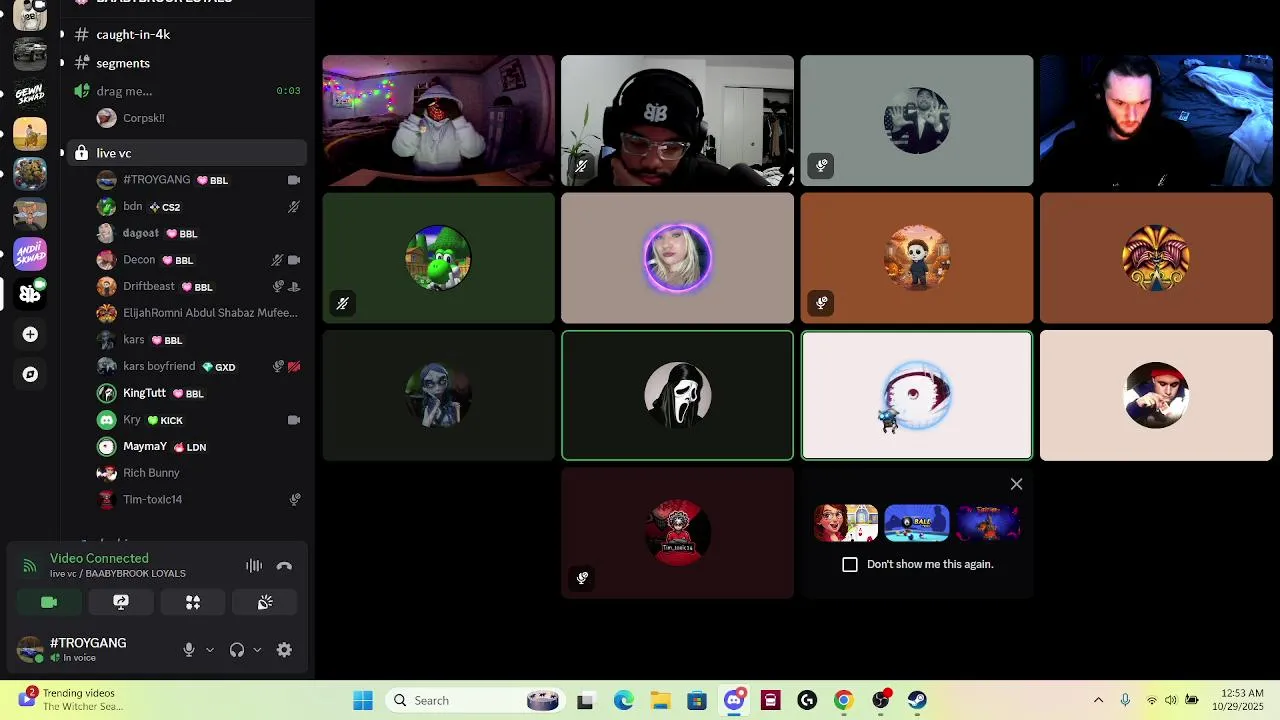Viewport: 1280px width, 720px height.
Task: Select the Ghostface avatar participant tile
Action: [677, 396]
